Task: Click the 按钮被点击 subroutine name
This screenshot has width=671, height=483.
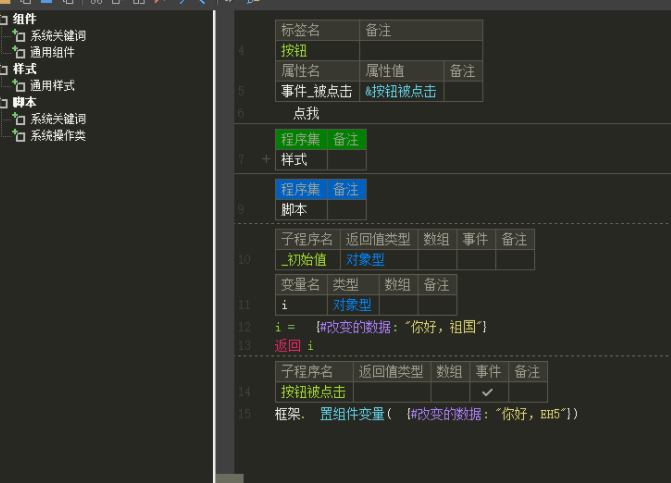Action: coord(314,392)
